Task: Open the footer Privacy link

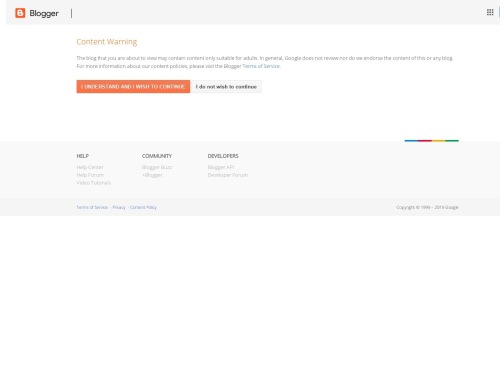Action: [119, 207]
